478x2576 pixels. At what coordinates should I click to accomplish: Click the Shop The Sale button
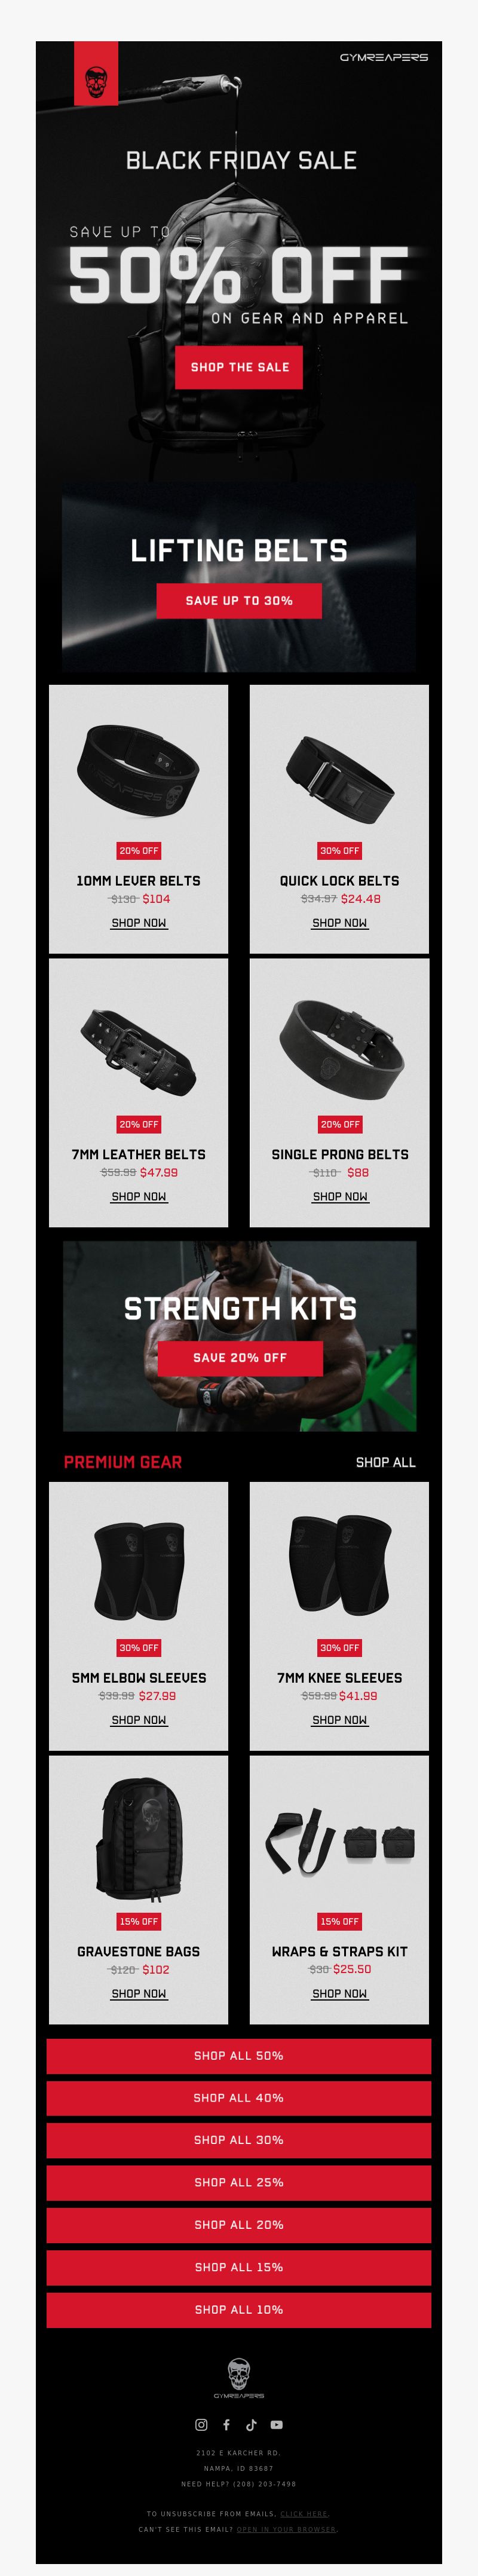point(239,367)
